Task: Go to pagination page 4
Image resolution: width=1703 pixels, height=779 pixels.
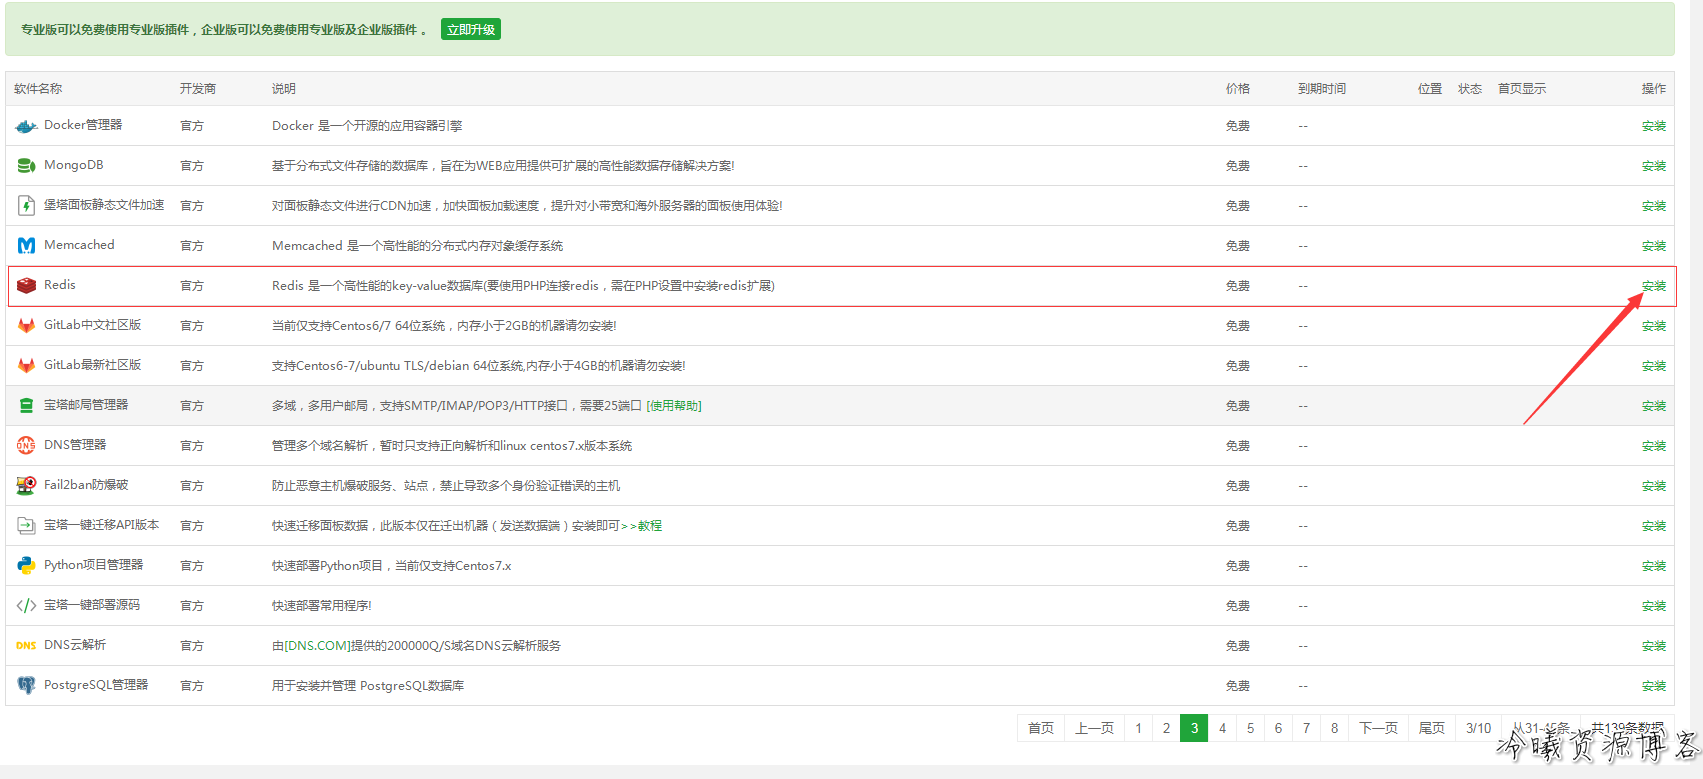Action: [x=1222, y=728]
